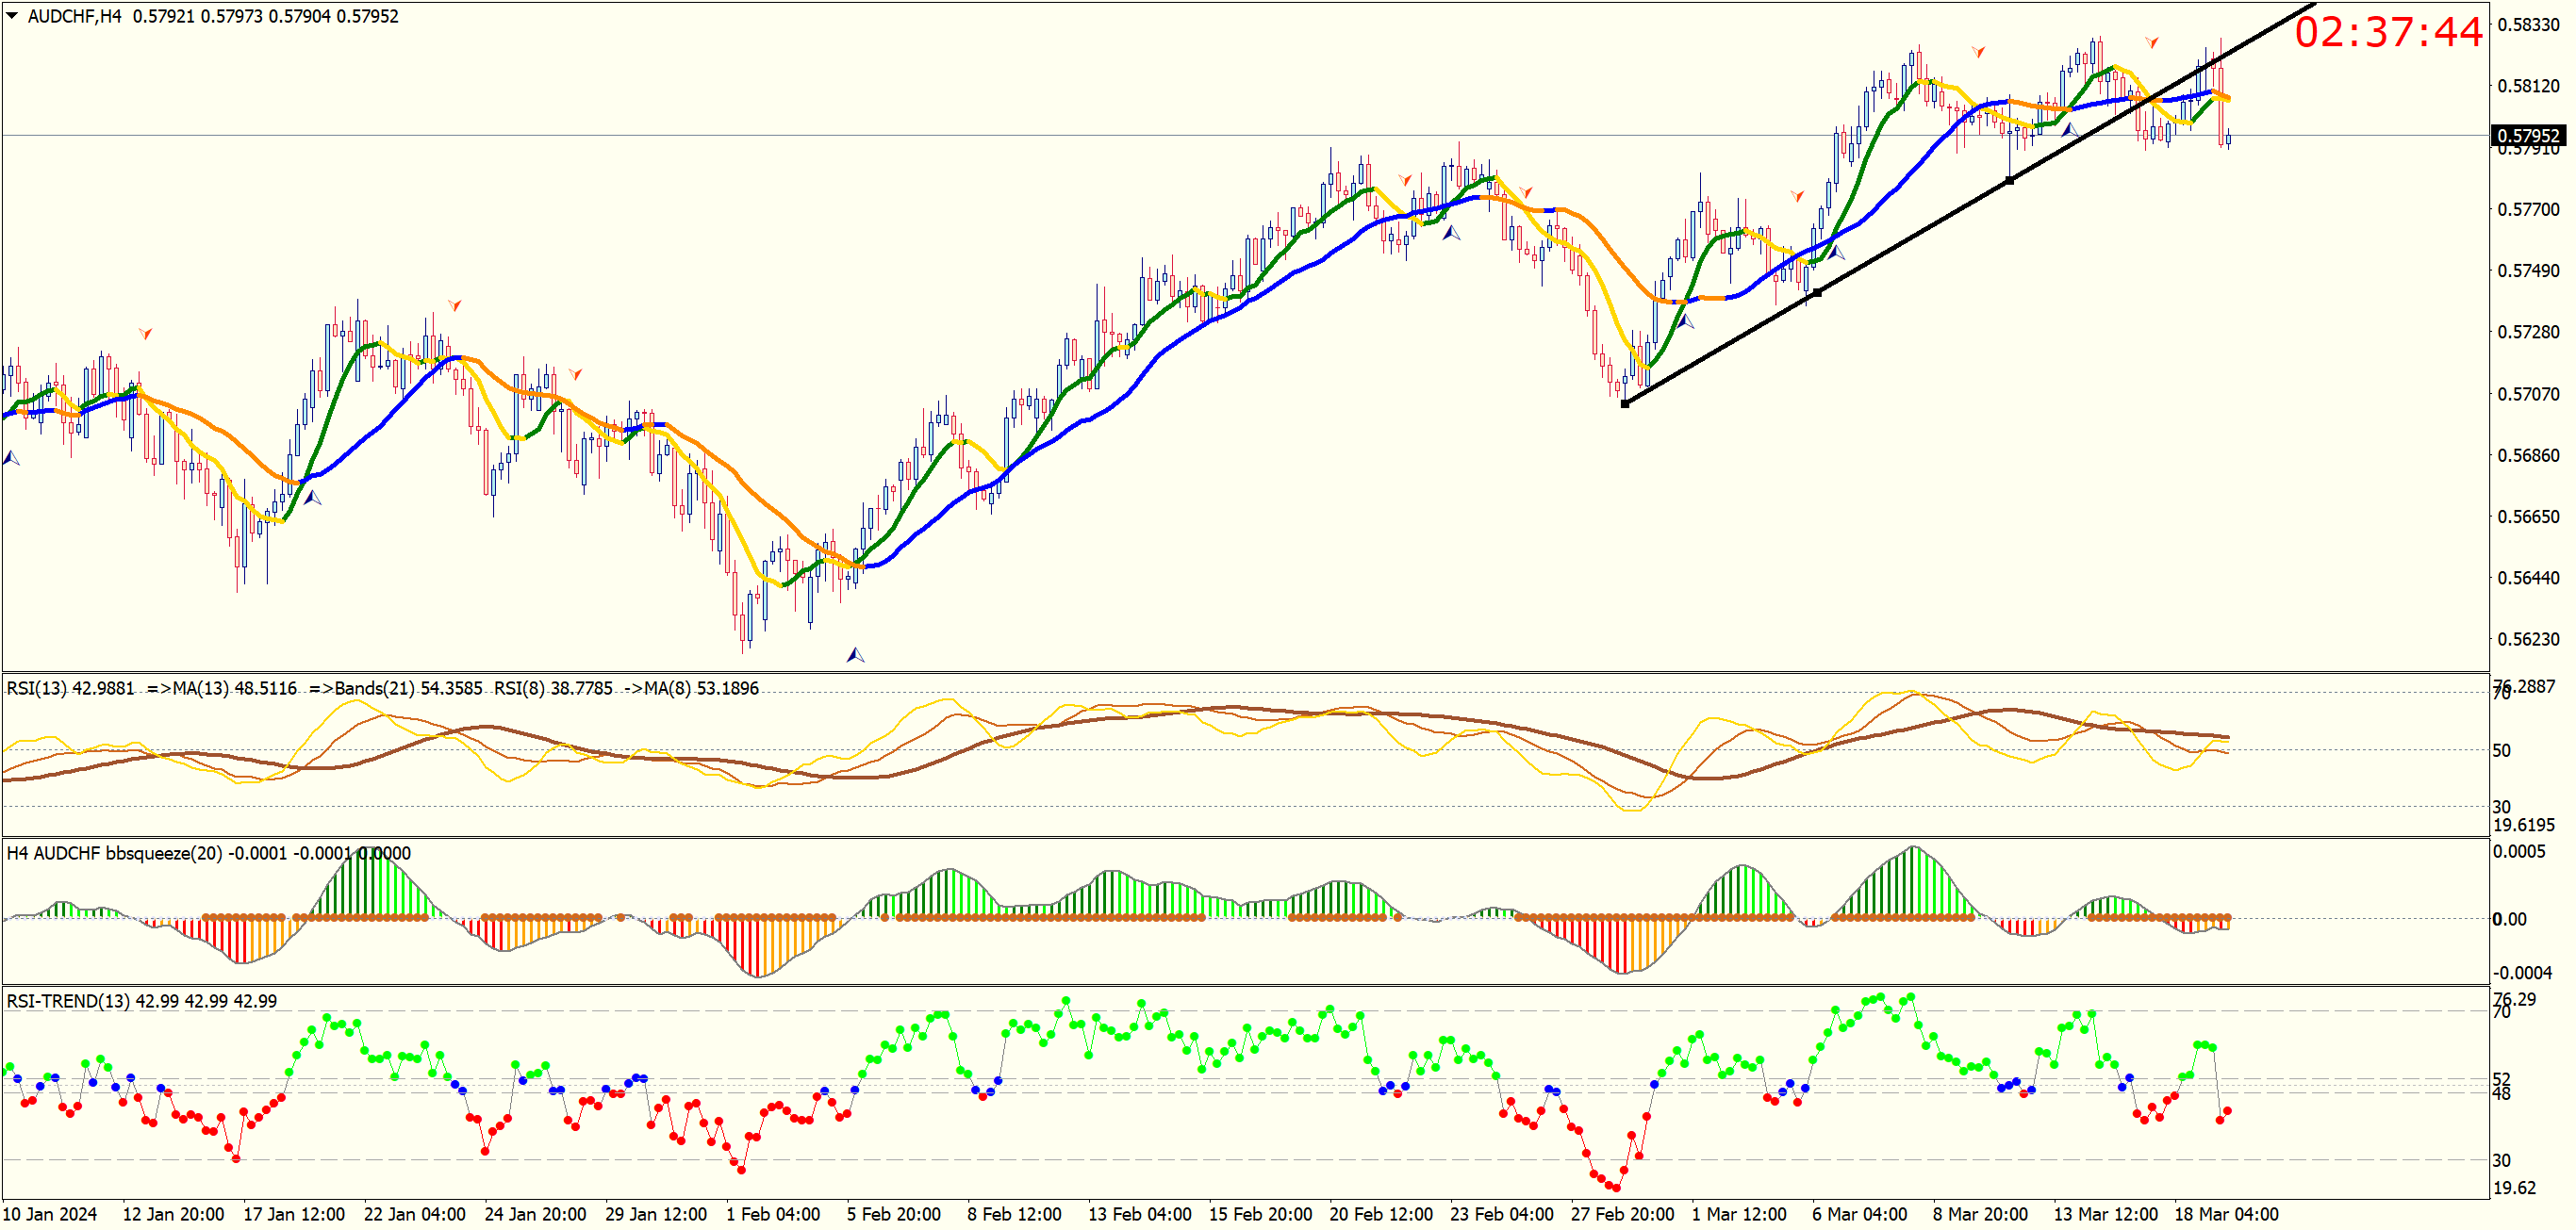Click the red down arrow above 8 Mar high
The image size is (2576, 1230).
click(x=1978, y=51)
